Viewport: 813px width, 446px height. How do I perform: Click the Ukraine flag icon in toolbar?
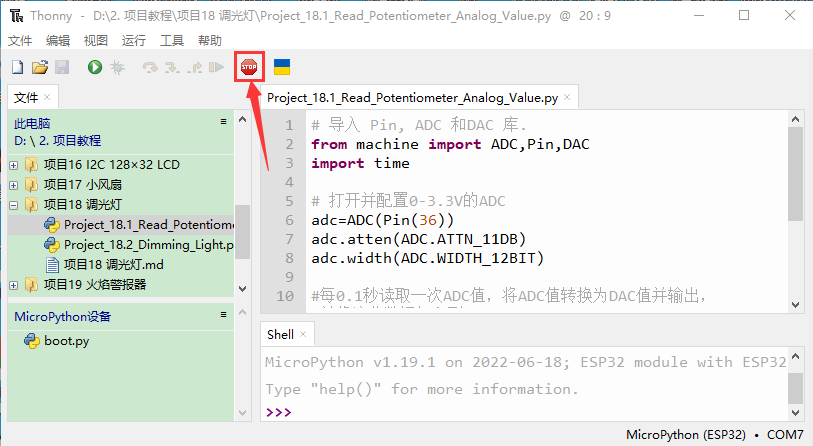[x=282, y=67]
